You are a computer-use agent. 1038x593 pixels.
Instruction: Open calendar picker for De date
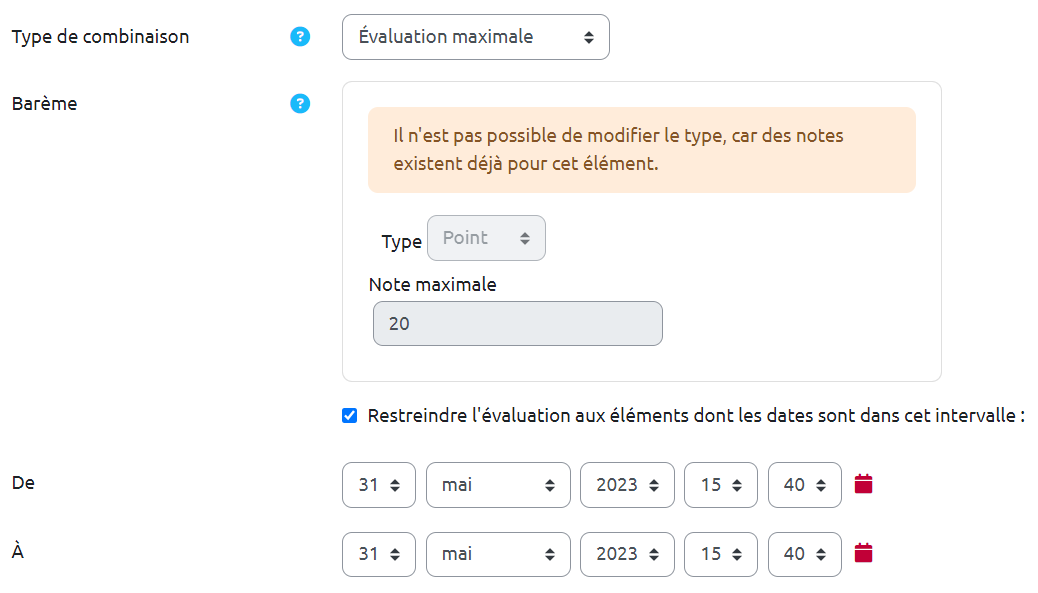click(865, 485)
